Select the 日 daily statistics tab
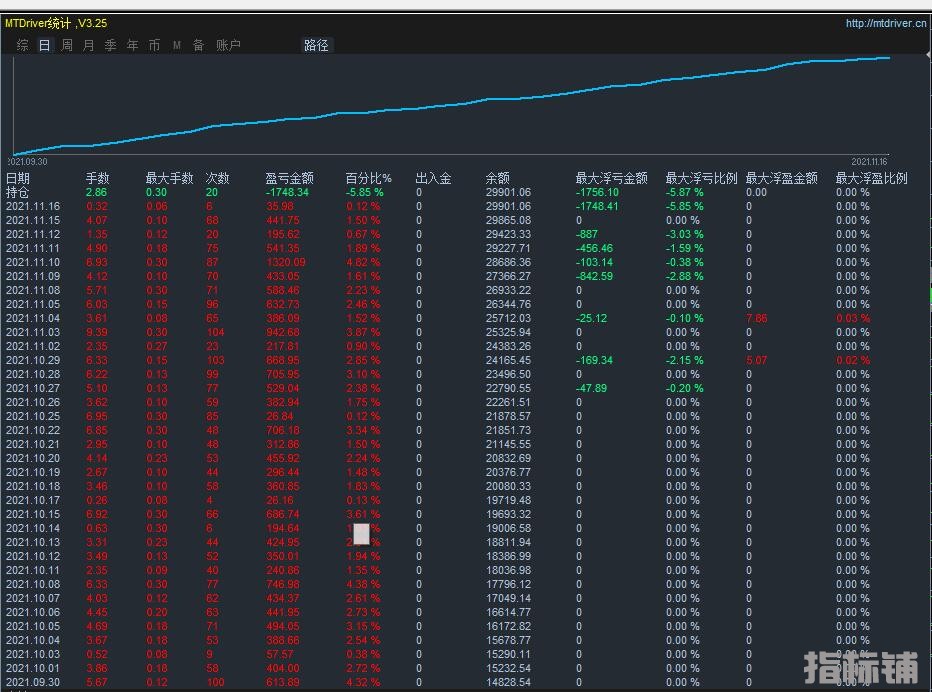The width and height of the screenshot is (932, 692). tap(45, 45)
